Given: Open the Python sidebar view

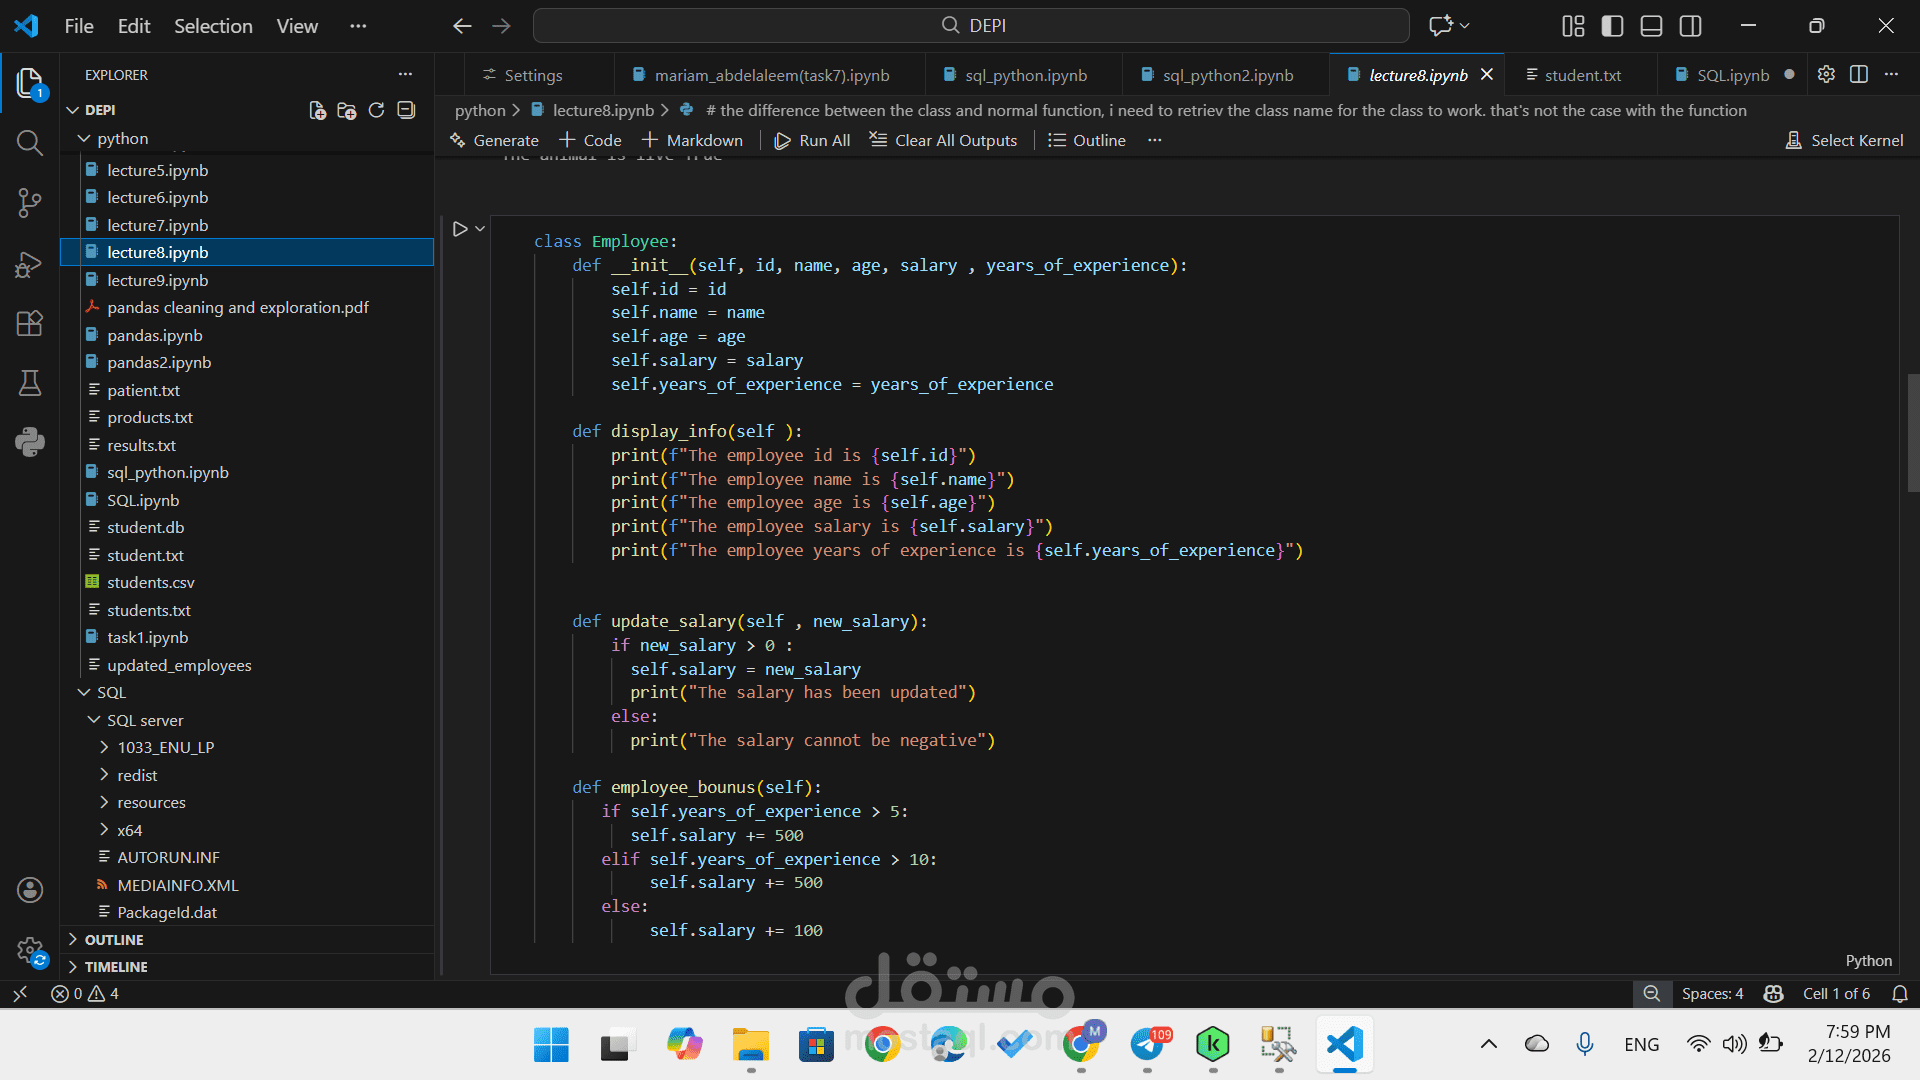Looking at the screenshot, I should [x=30, y=442].
